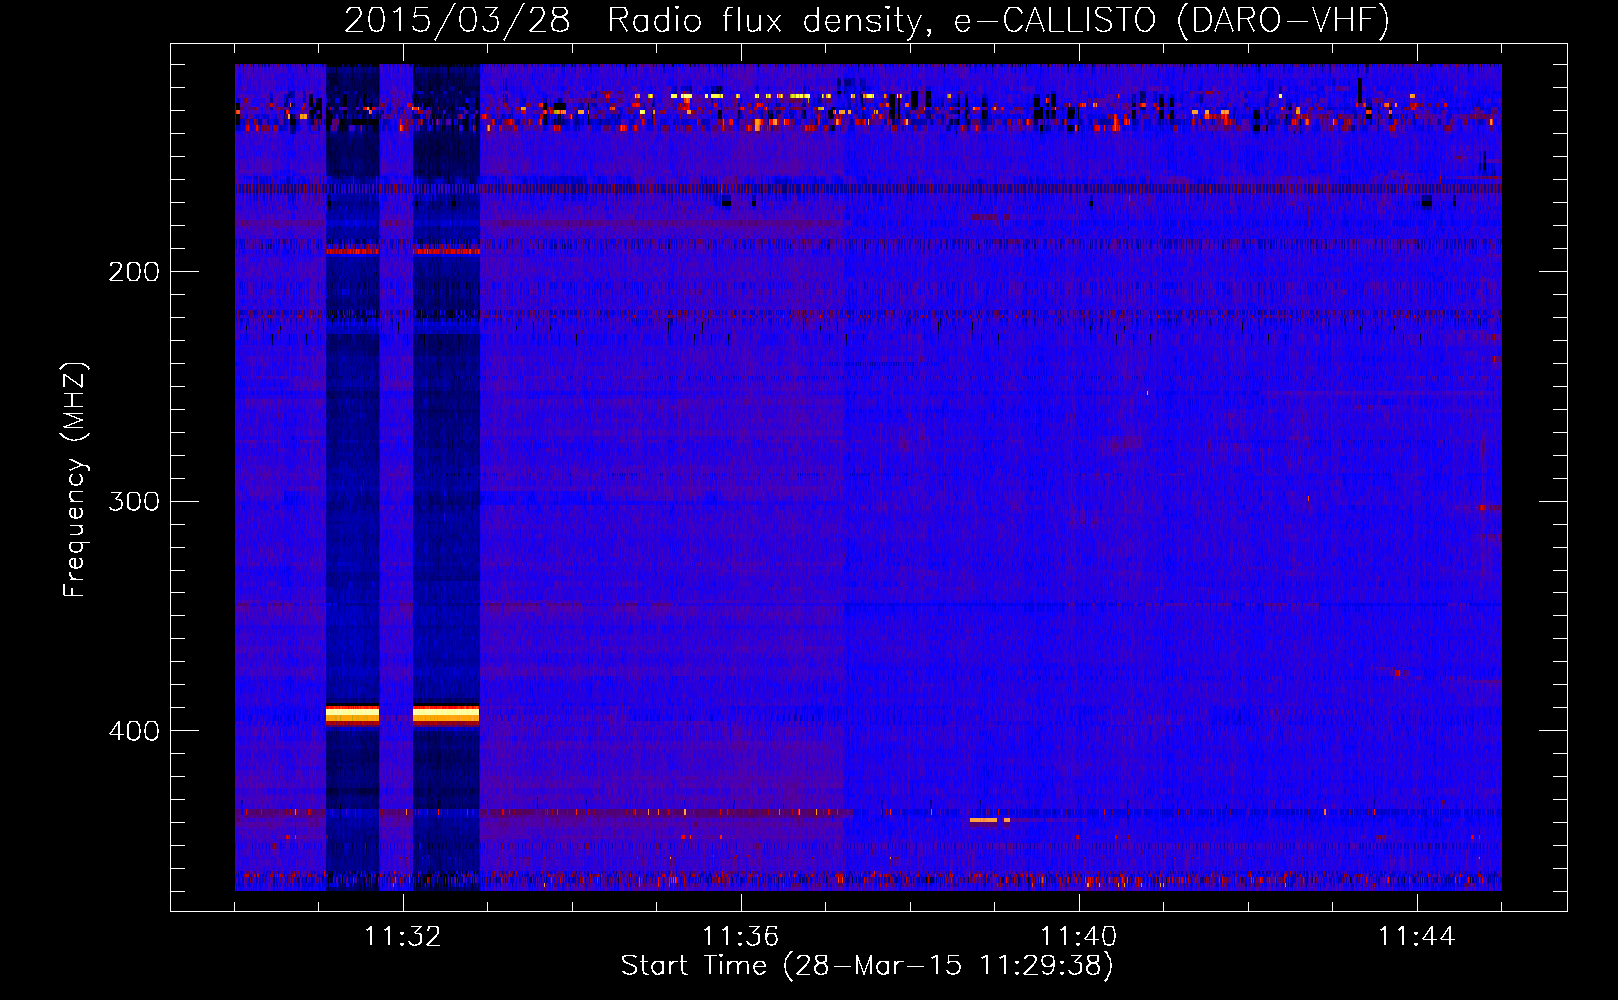
Task: Click the 400 frequency tick label
Action: [134, 731]
